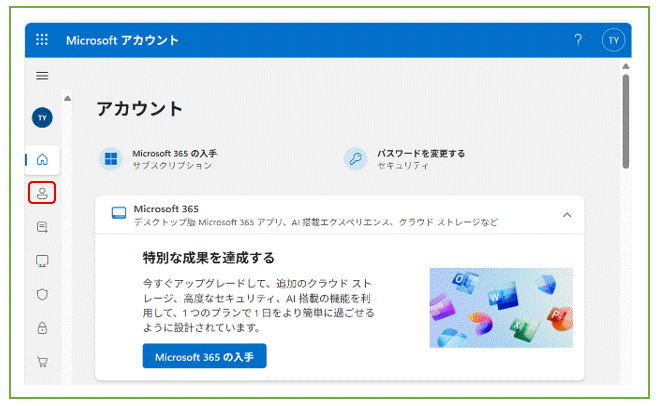Click the main page vertical scrollbar
Screen dimensions: 663x406
point(626,120)
